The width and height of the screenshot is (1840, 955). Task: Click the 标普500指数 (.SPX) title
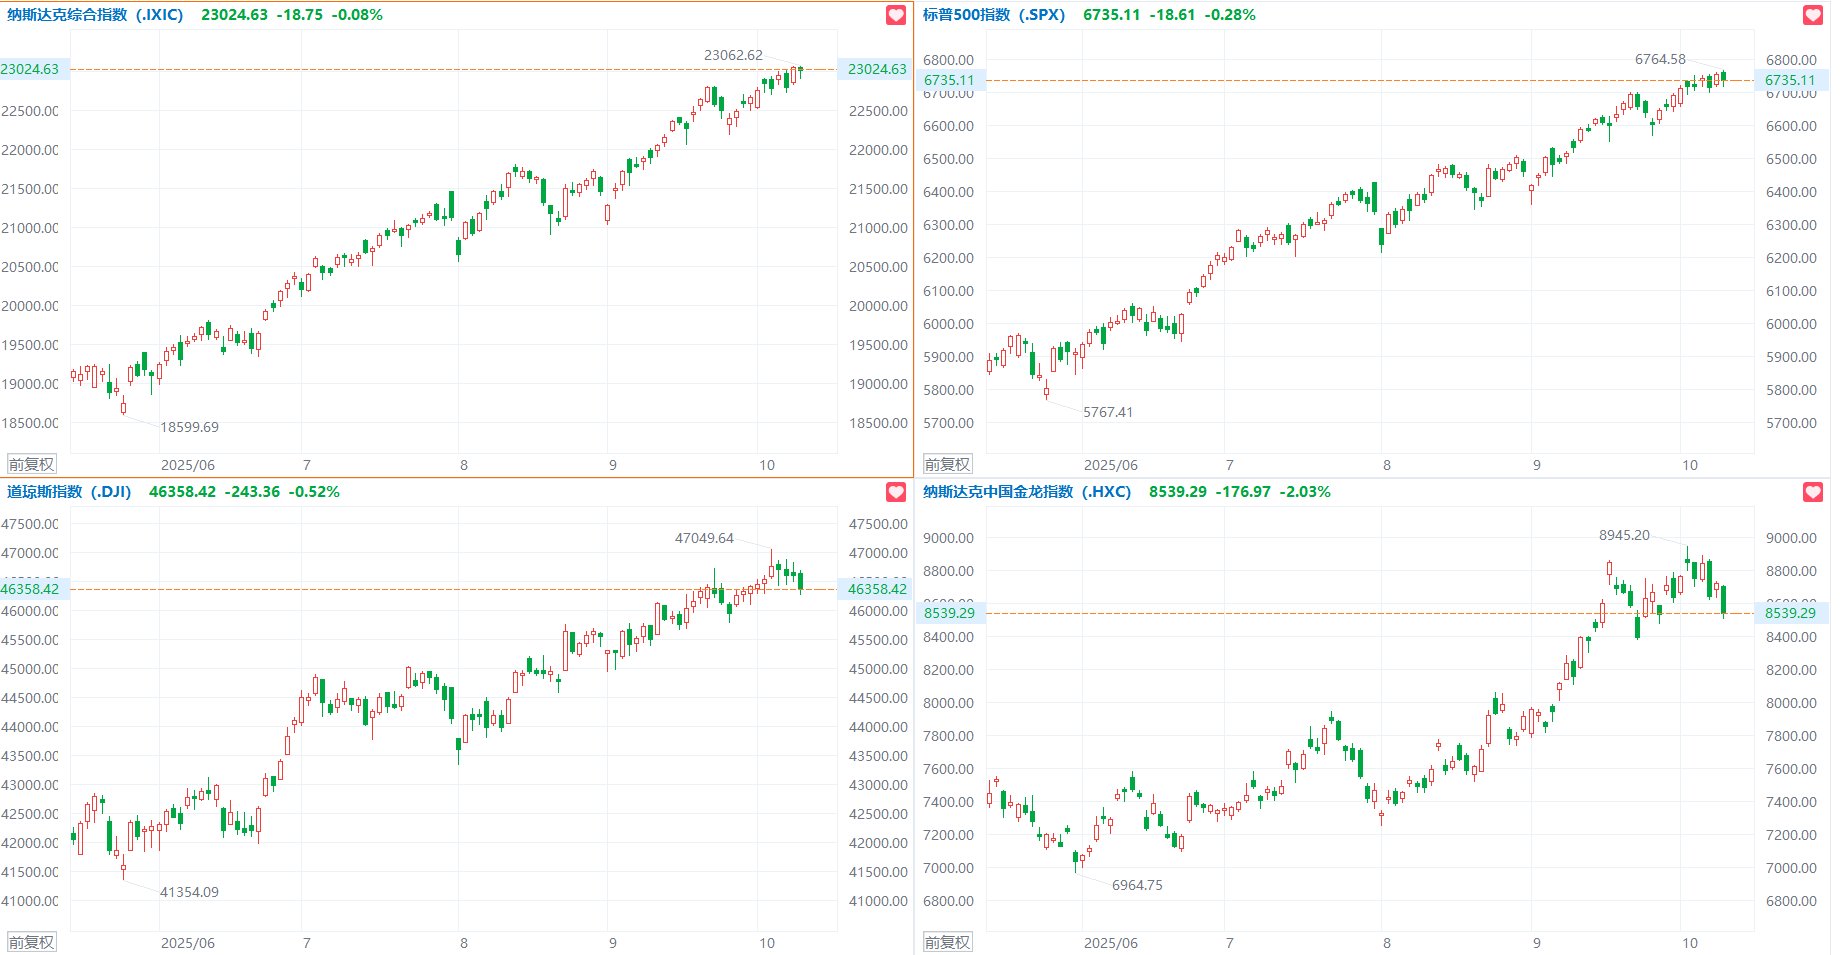993,15
